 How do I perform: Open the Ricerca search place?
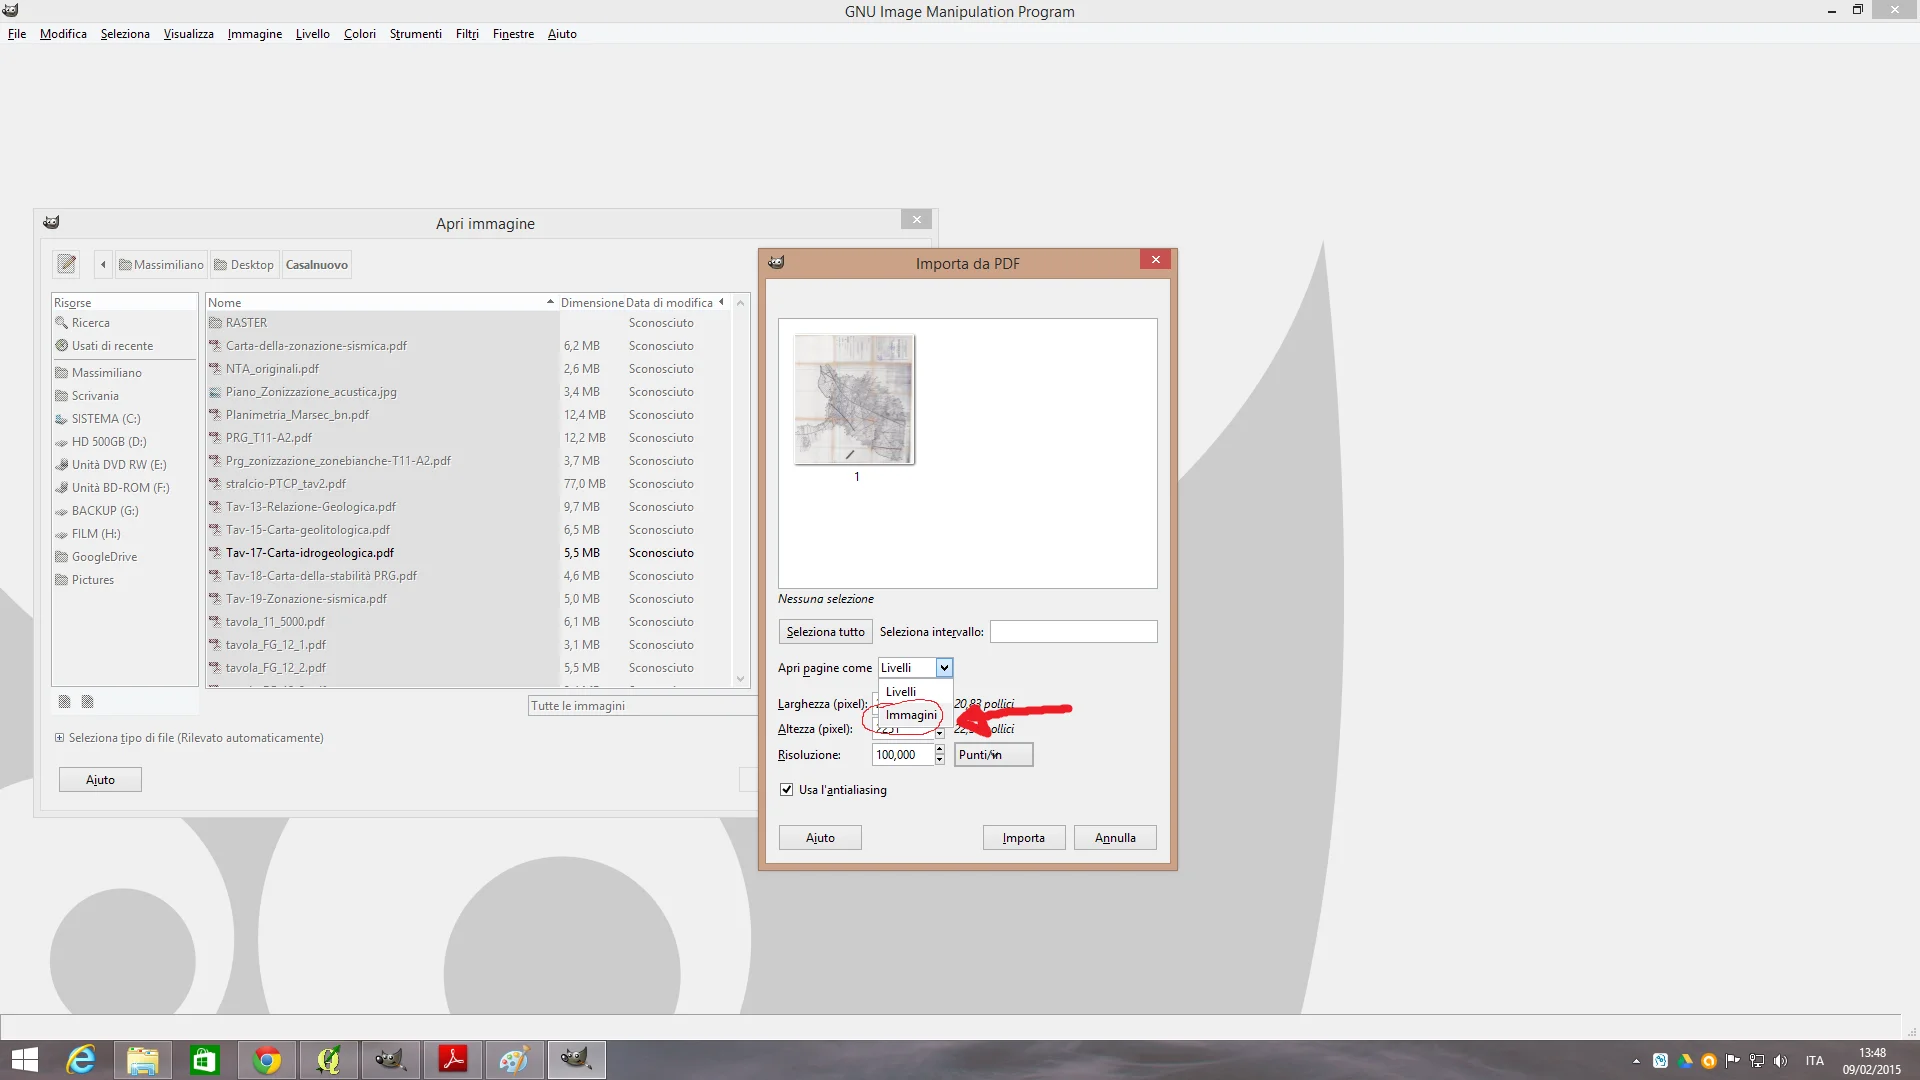pyautogui.click(x=90, y=323)
